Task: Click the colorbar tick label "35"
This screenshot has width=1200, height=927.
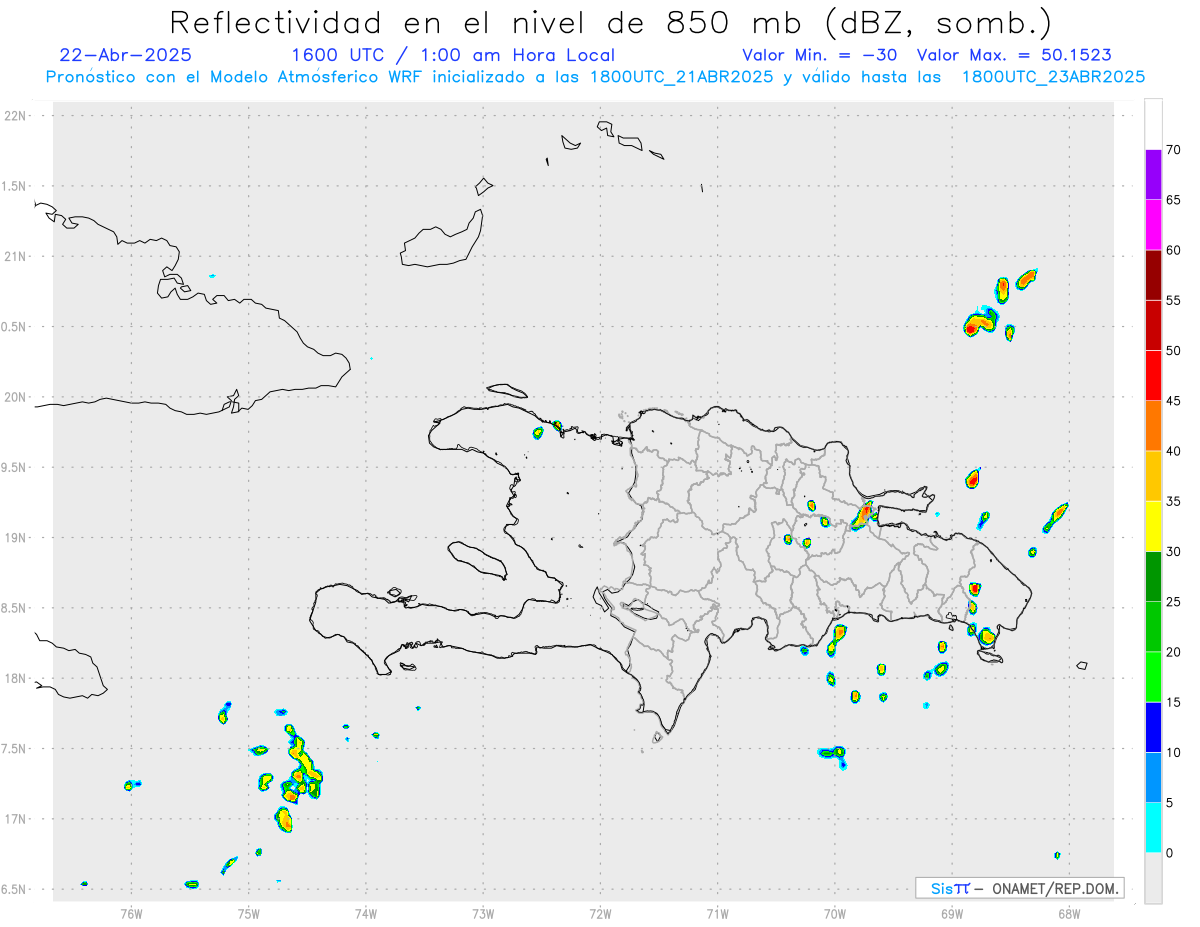Action: [1175, 501]
